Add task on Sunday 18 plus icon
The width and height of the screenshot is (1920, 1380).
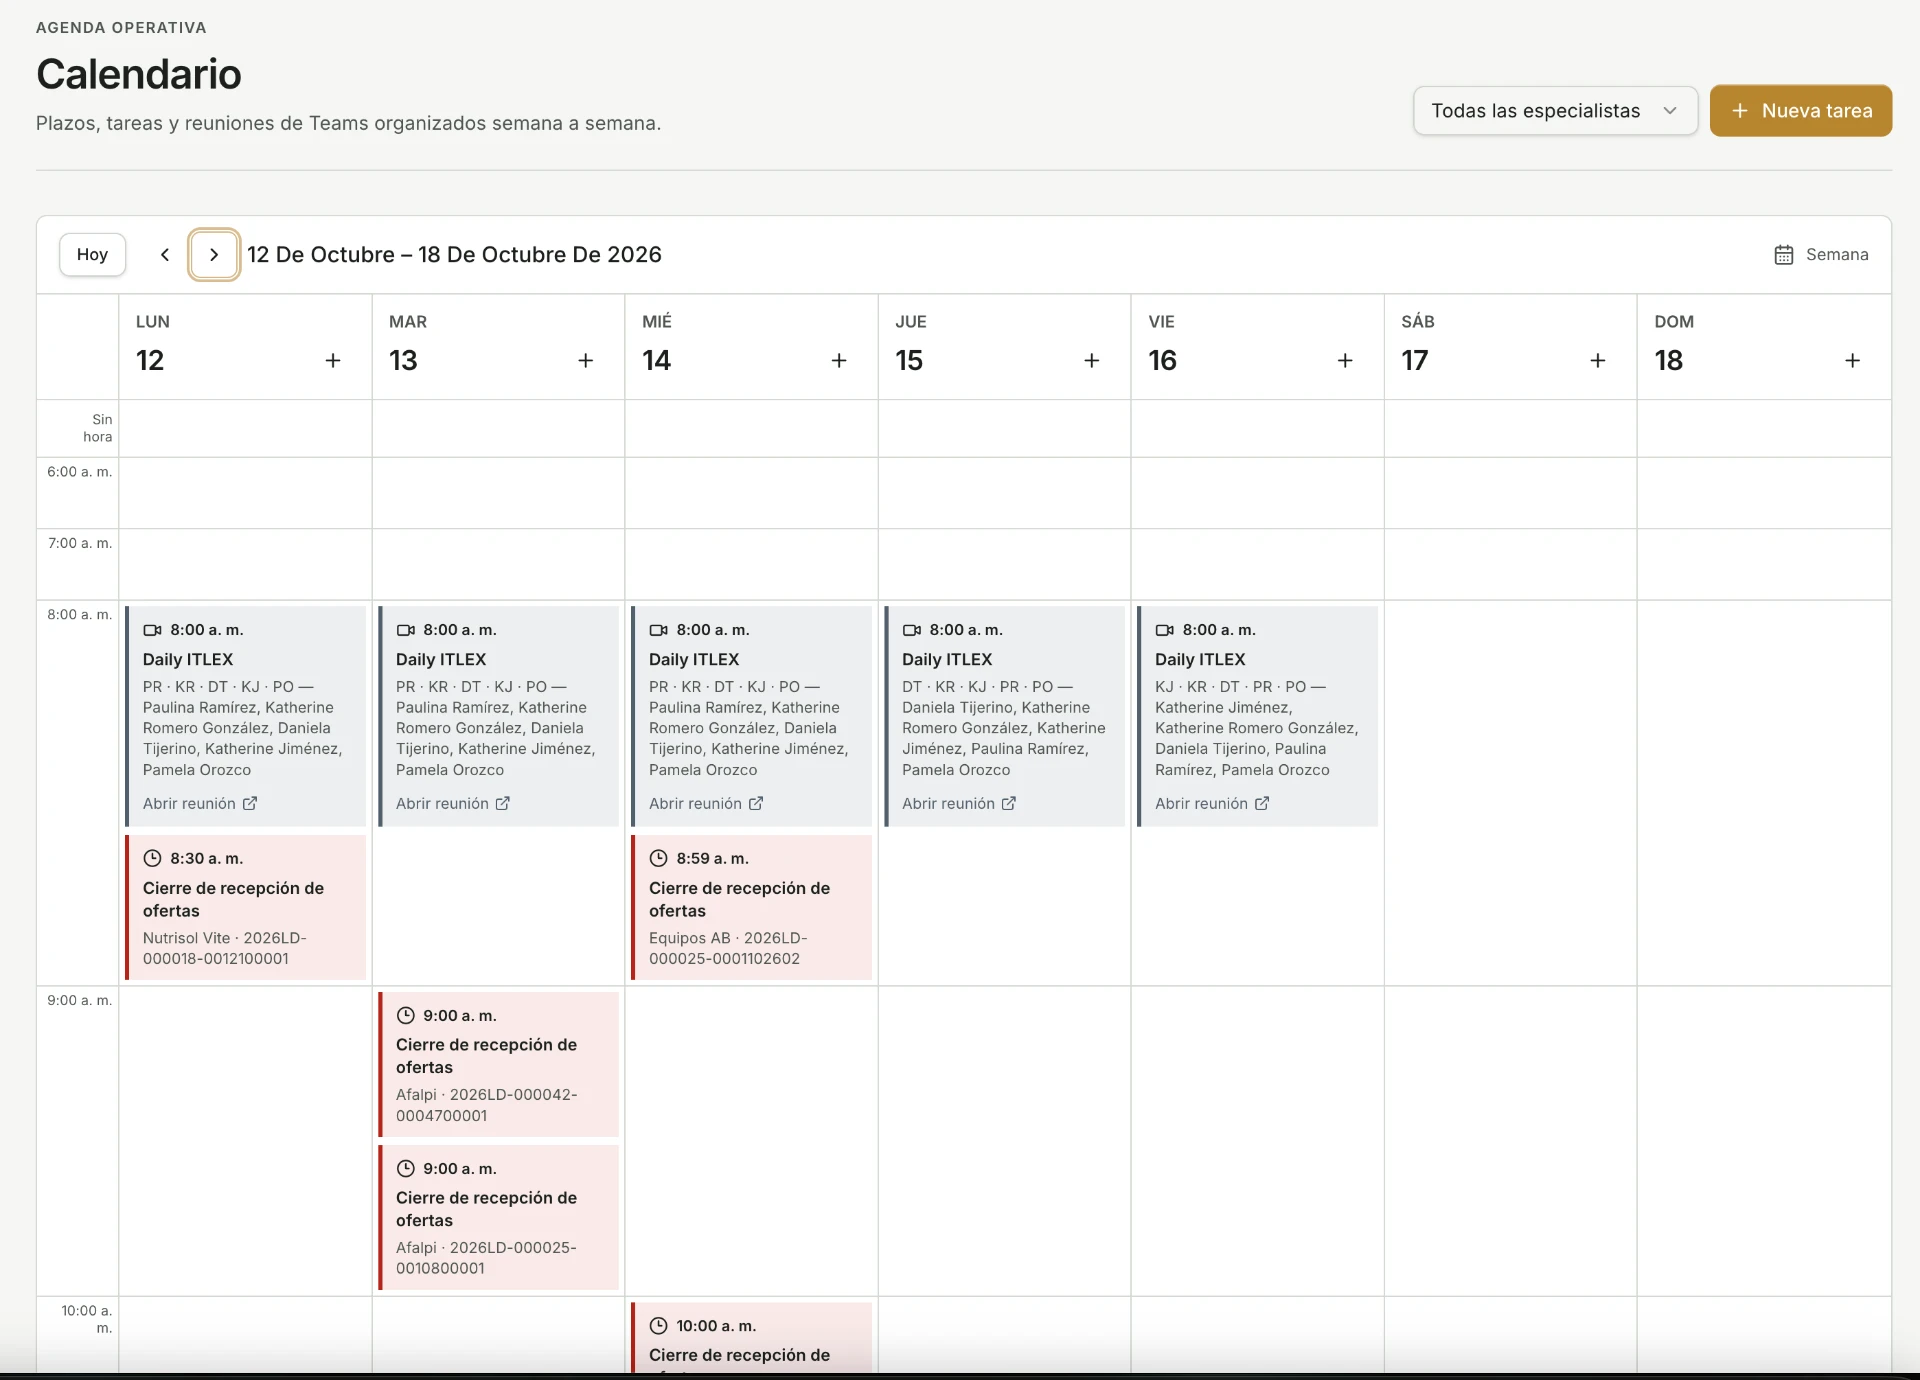(1852, 360)
